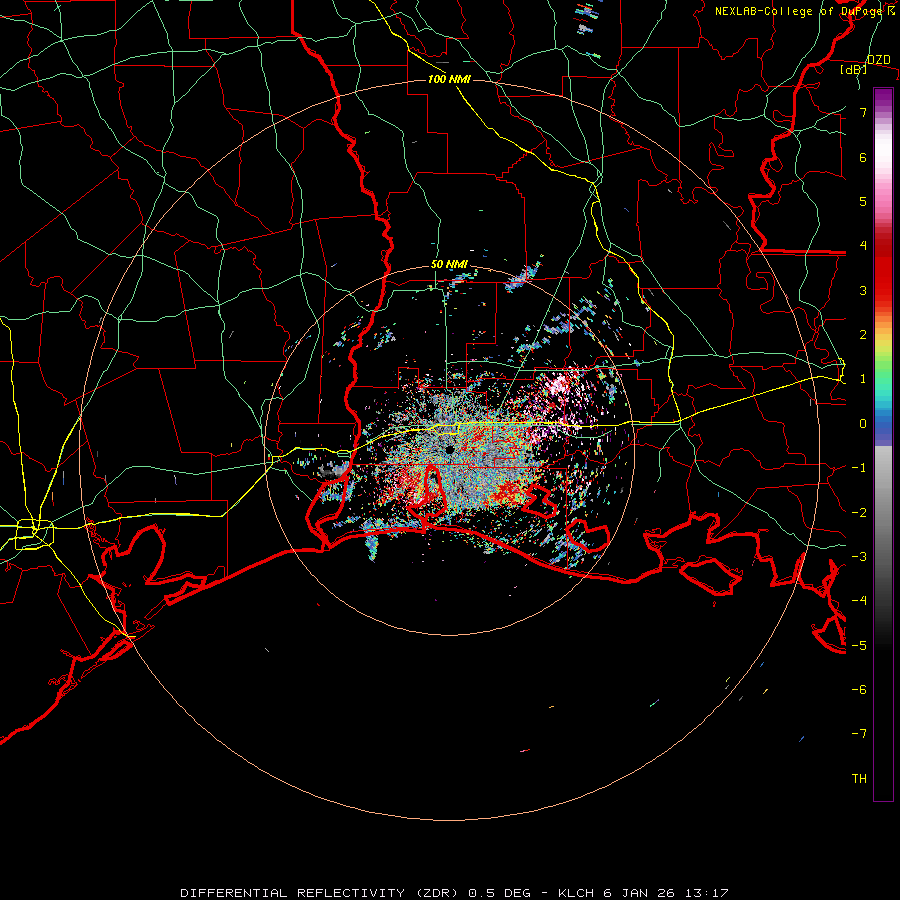Click the -2 value on the scale

[859, 513]
